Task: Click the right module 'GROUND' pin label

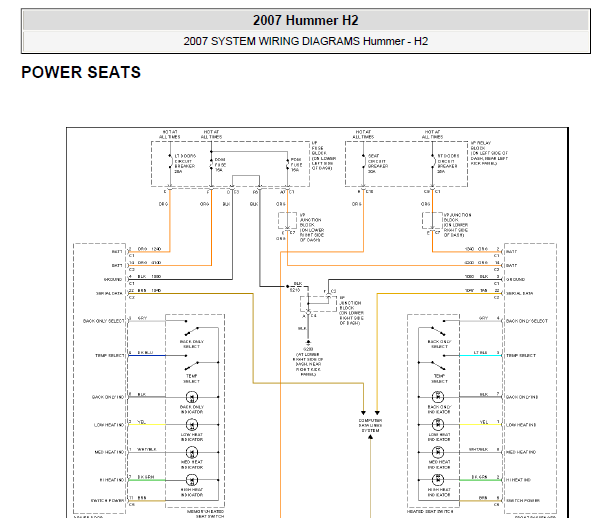Action: point(515,280)
